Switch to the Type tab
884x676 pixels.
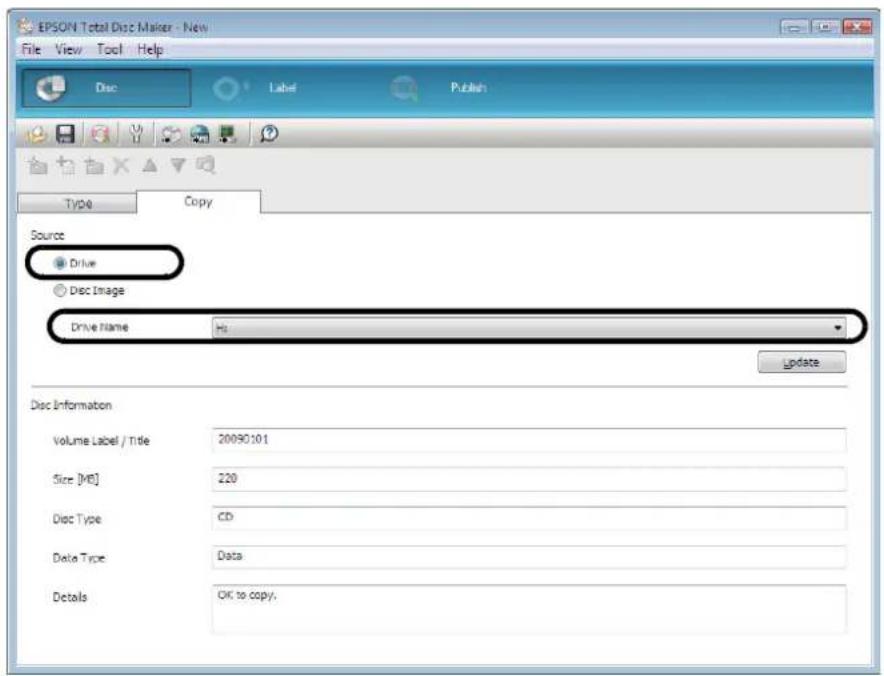click(x=77, y=203)
